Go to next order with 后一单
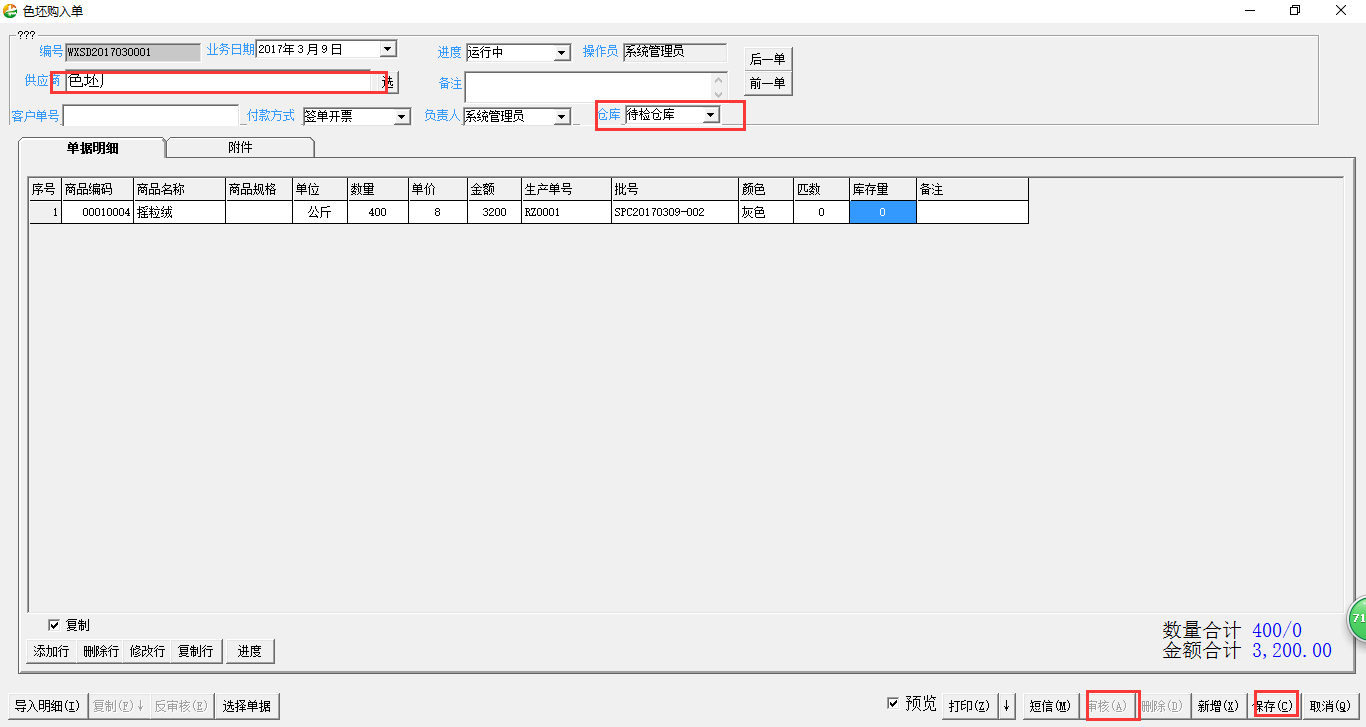The height and width of the screenshot is (727, 1366). [768, 59]
